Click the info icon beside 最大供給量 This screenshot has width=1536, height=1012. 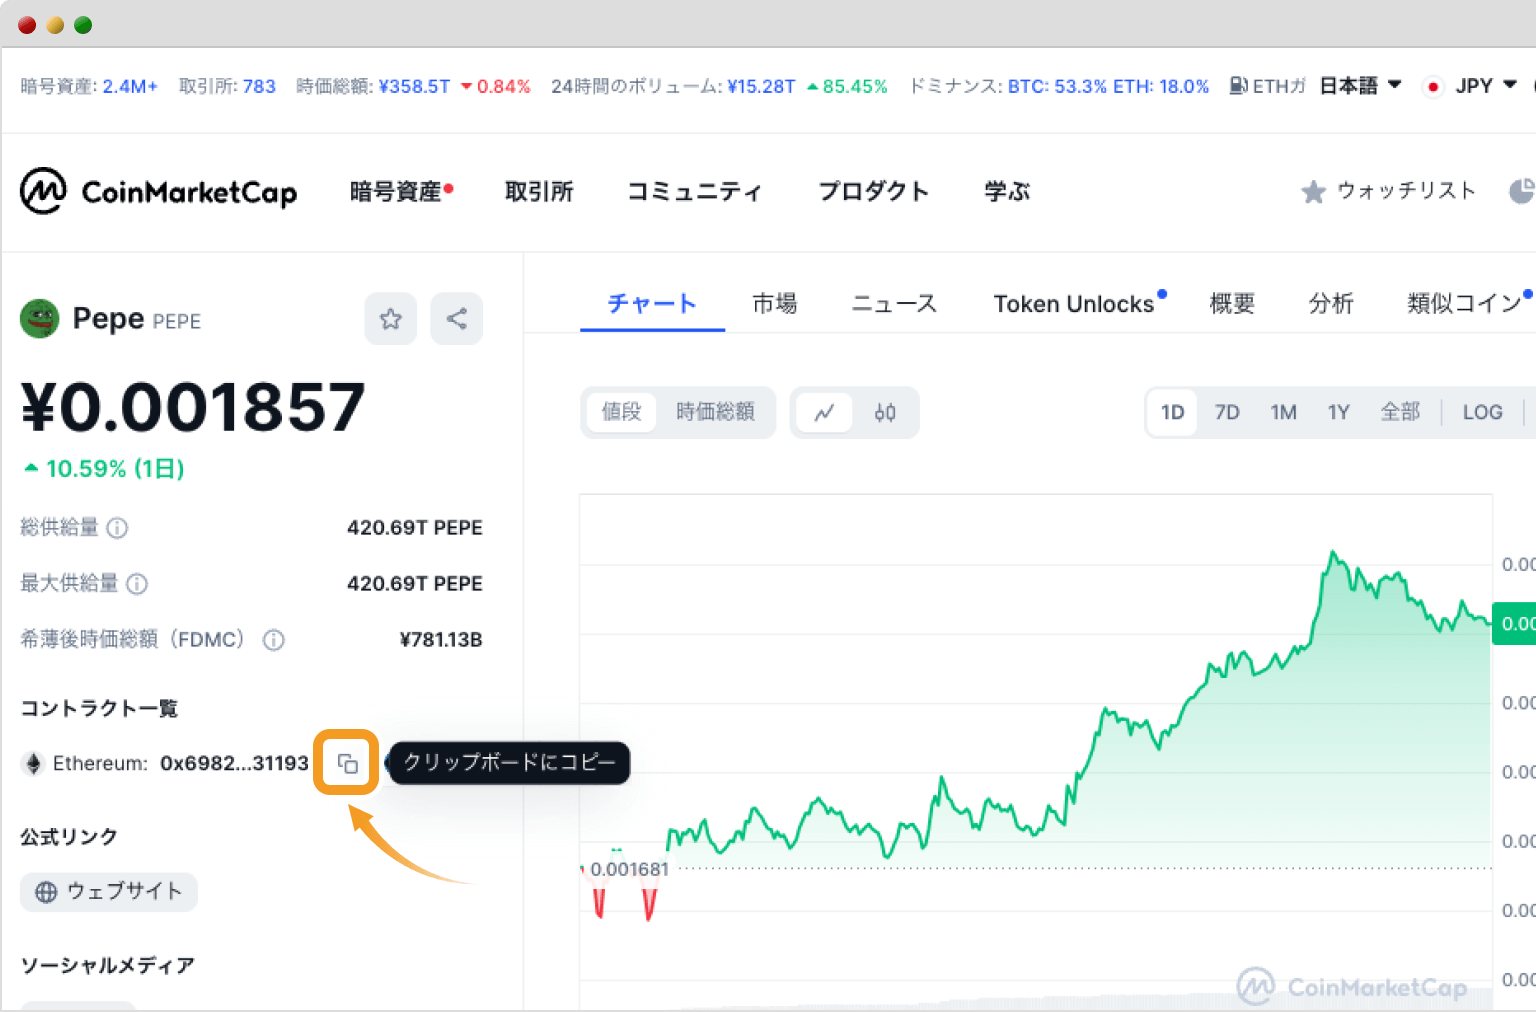(137, 584)
